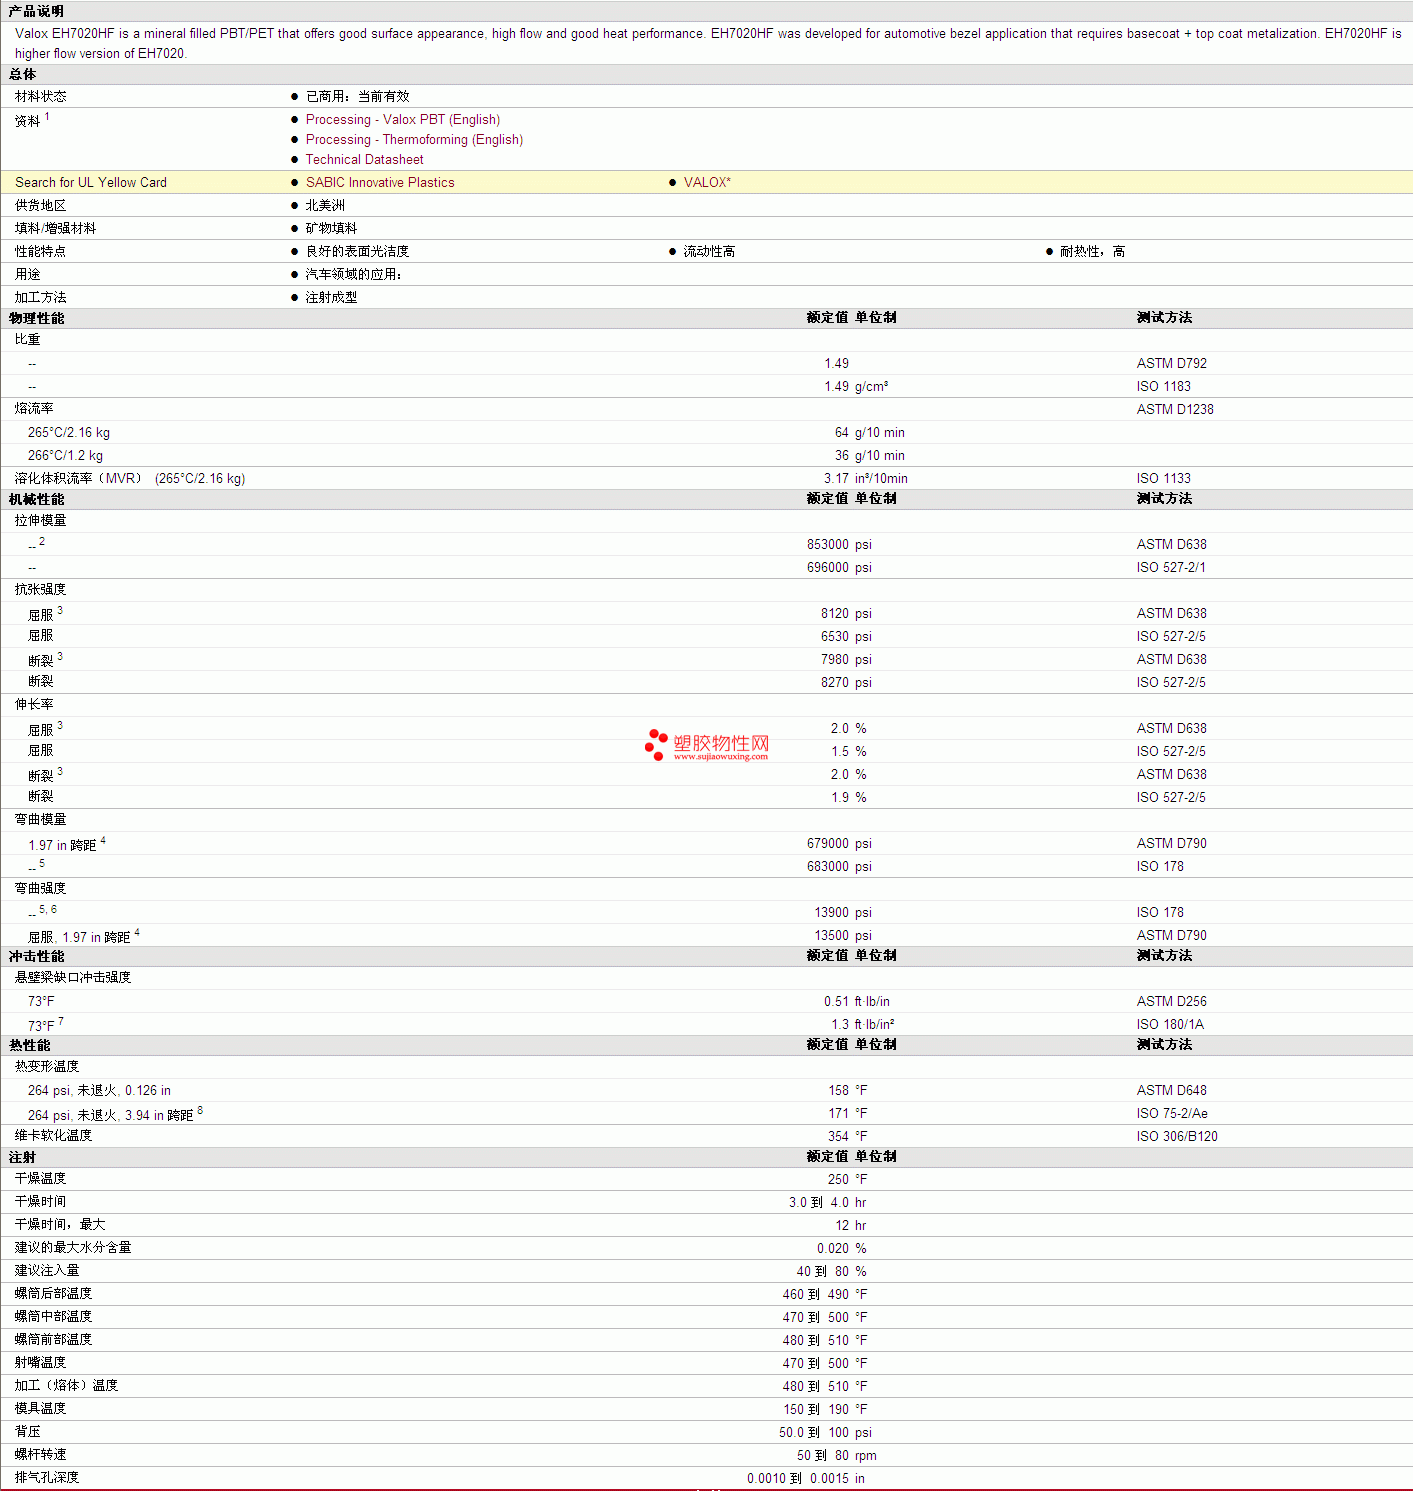Click the 干燥温度 row label
Viewport: 1413px width, 1491px height.
click(41, 1178)
